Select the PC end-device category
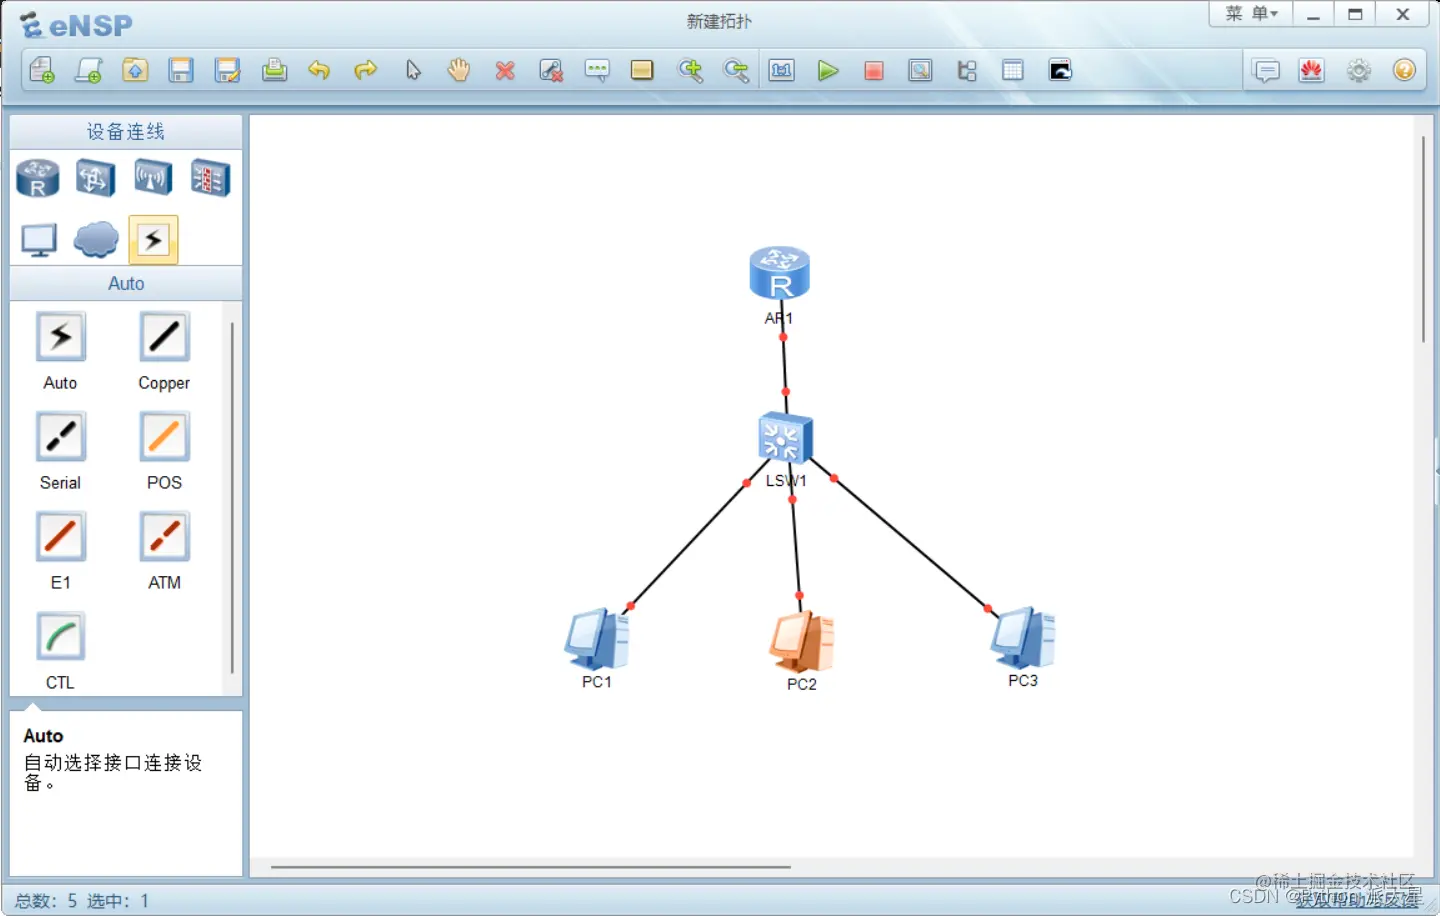Image resolution: width=1440 pixels, height=916 pixels. point(39,240)
